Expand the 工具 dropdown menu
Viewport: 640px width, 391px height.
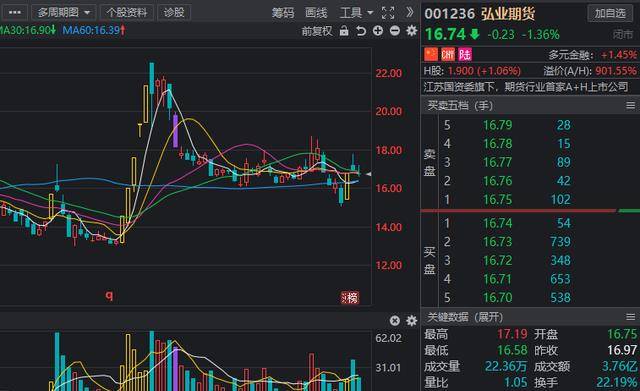[356, 13]
